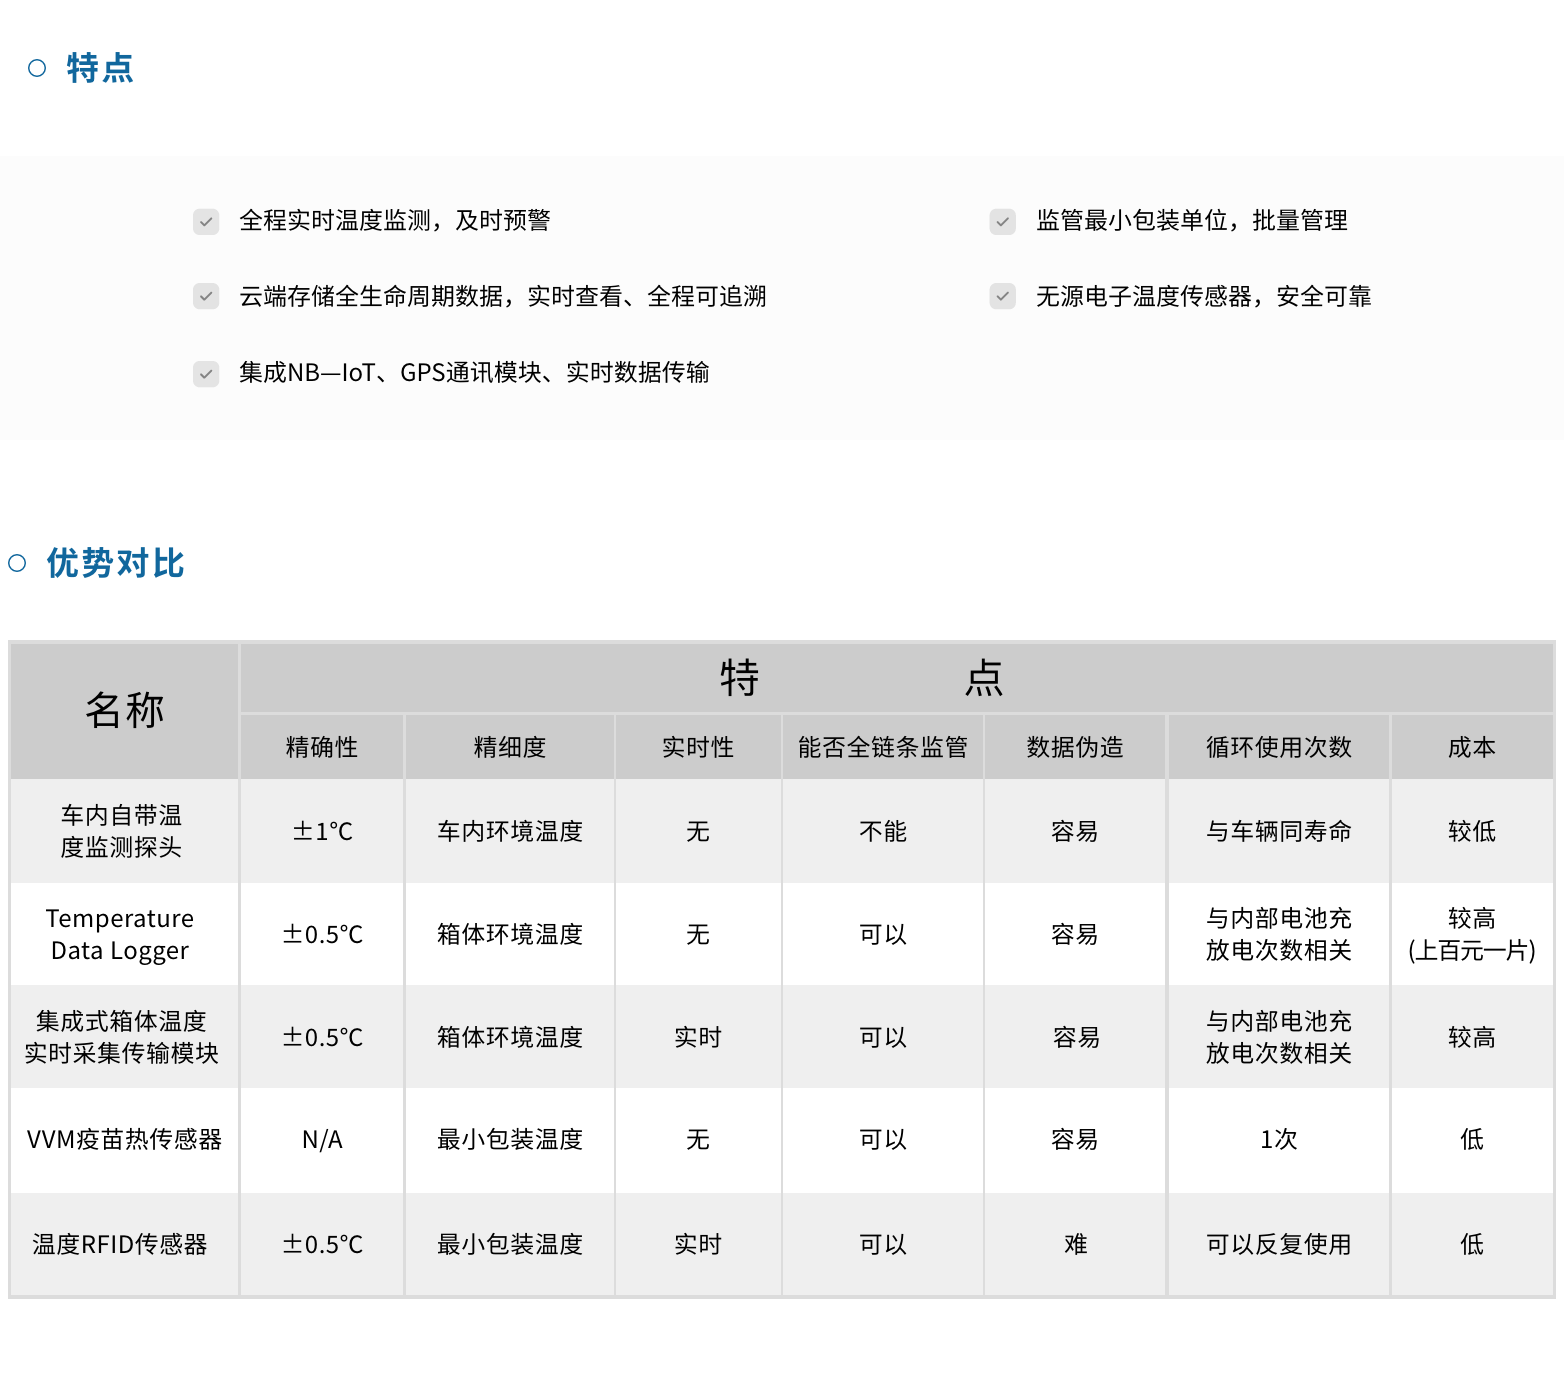Click the checkmark icon before 无源电子温度传感器
Image resolution: width=1564 pixels, height=1373 pixels.
1002,296
